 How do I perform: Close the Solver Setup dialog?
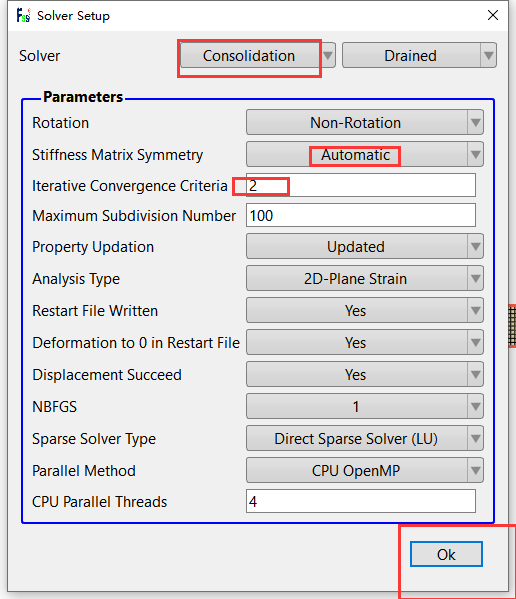[493, 15]
